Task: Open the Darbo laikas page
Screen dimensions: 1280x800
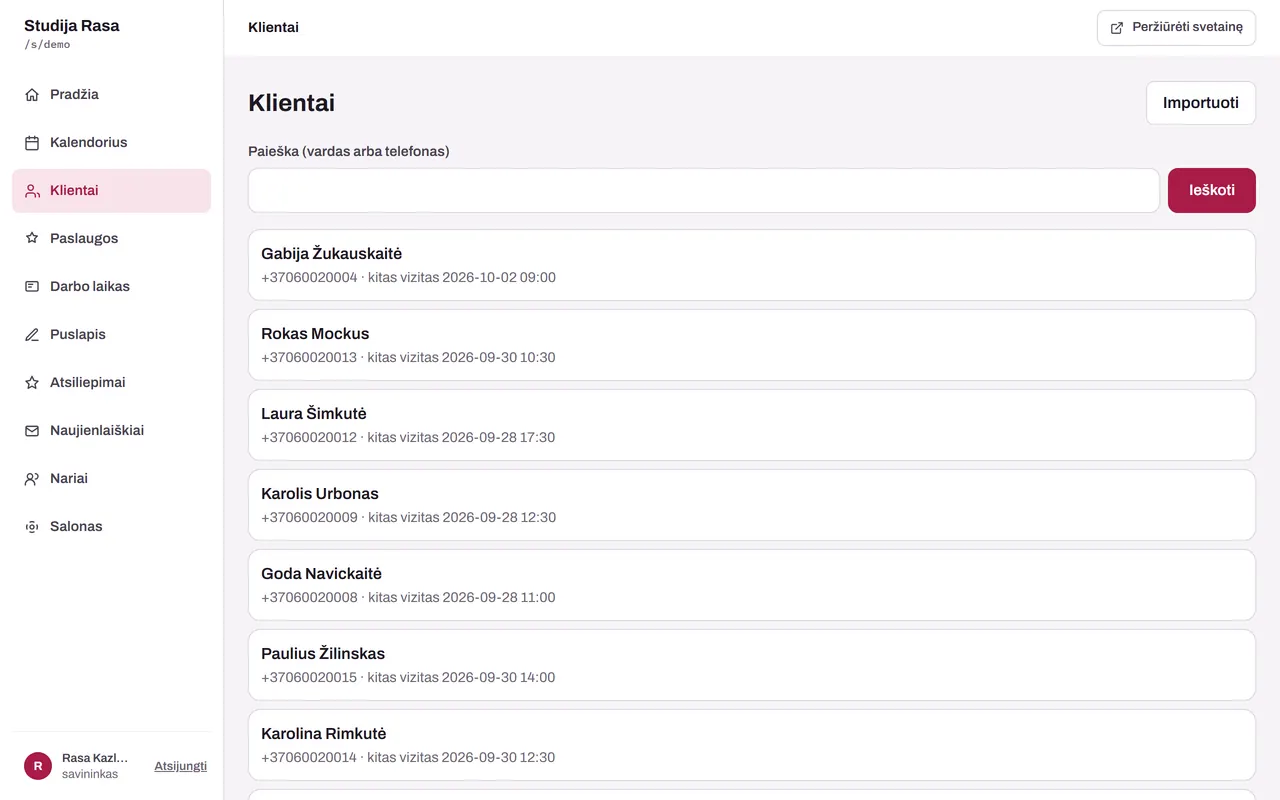Action: click(111, 287)
